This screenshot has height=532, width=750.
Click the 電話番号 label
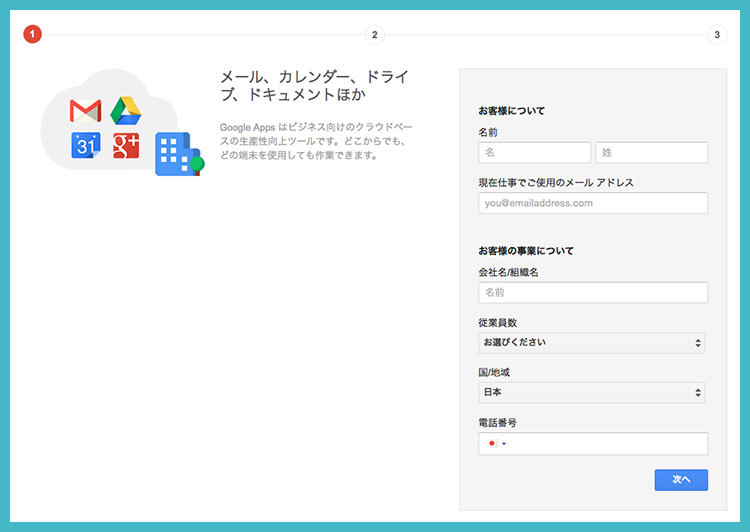(x=497, y=422)
